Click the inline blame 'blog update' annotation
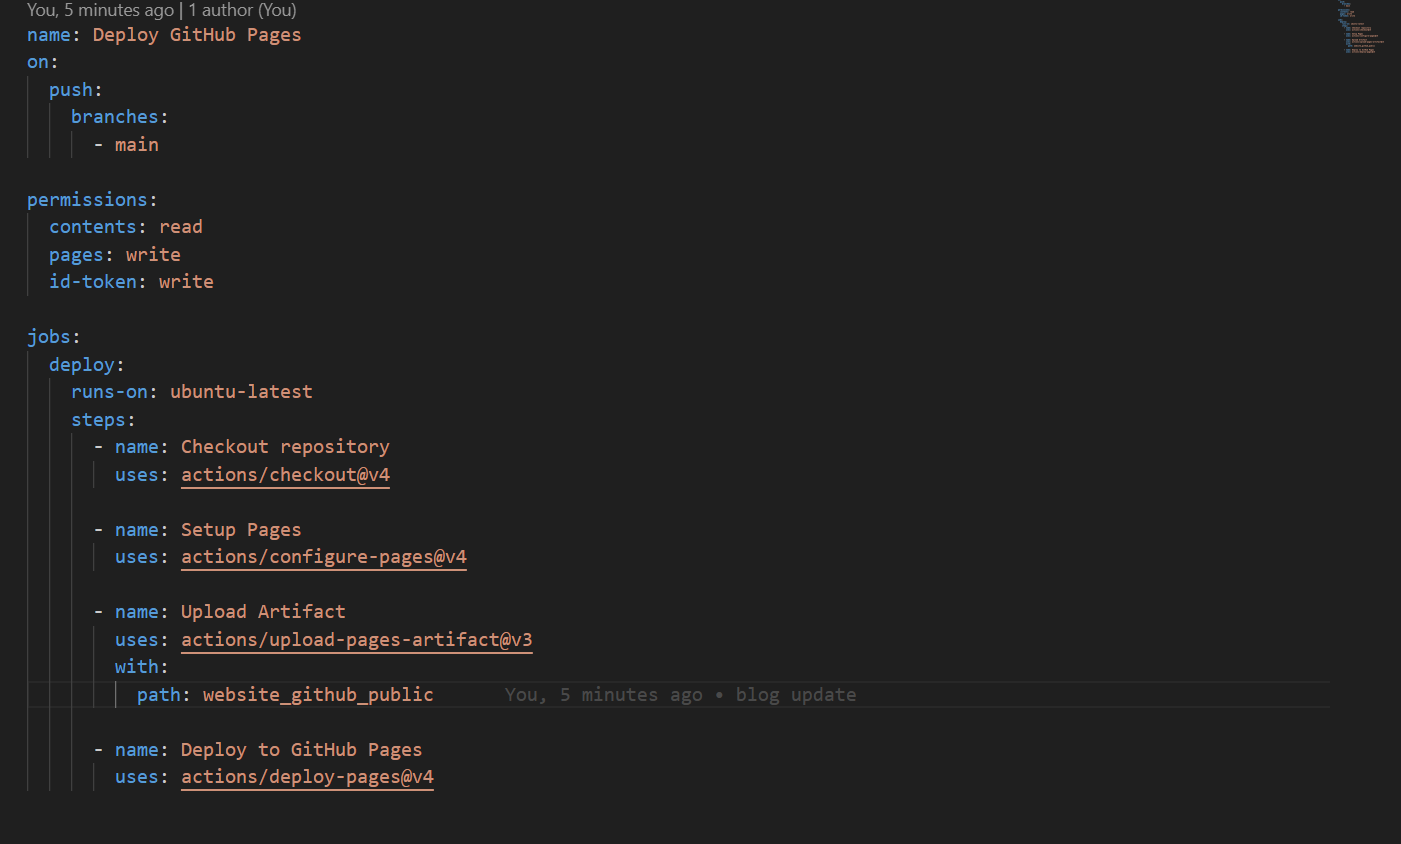 (x=680, y=695)
